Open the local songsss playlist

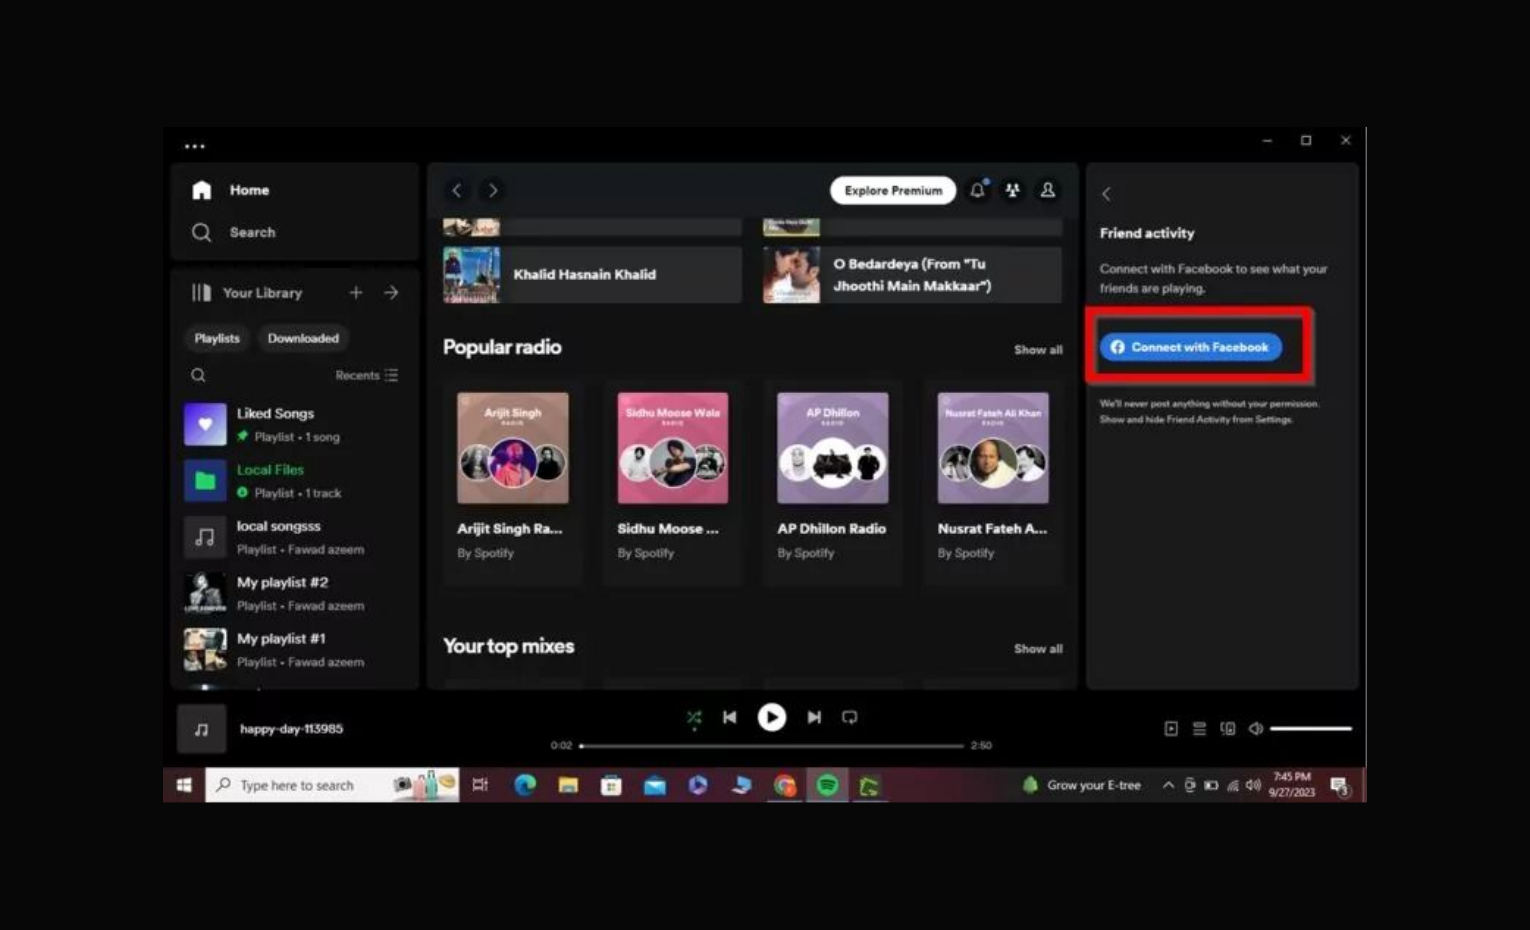(x=295, y=537)
